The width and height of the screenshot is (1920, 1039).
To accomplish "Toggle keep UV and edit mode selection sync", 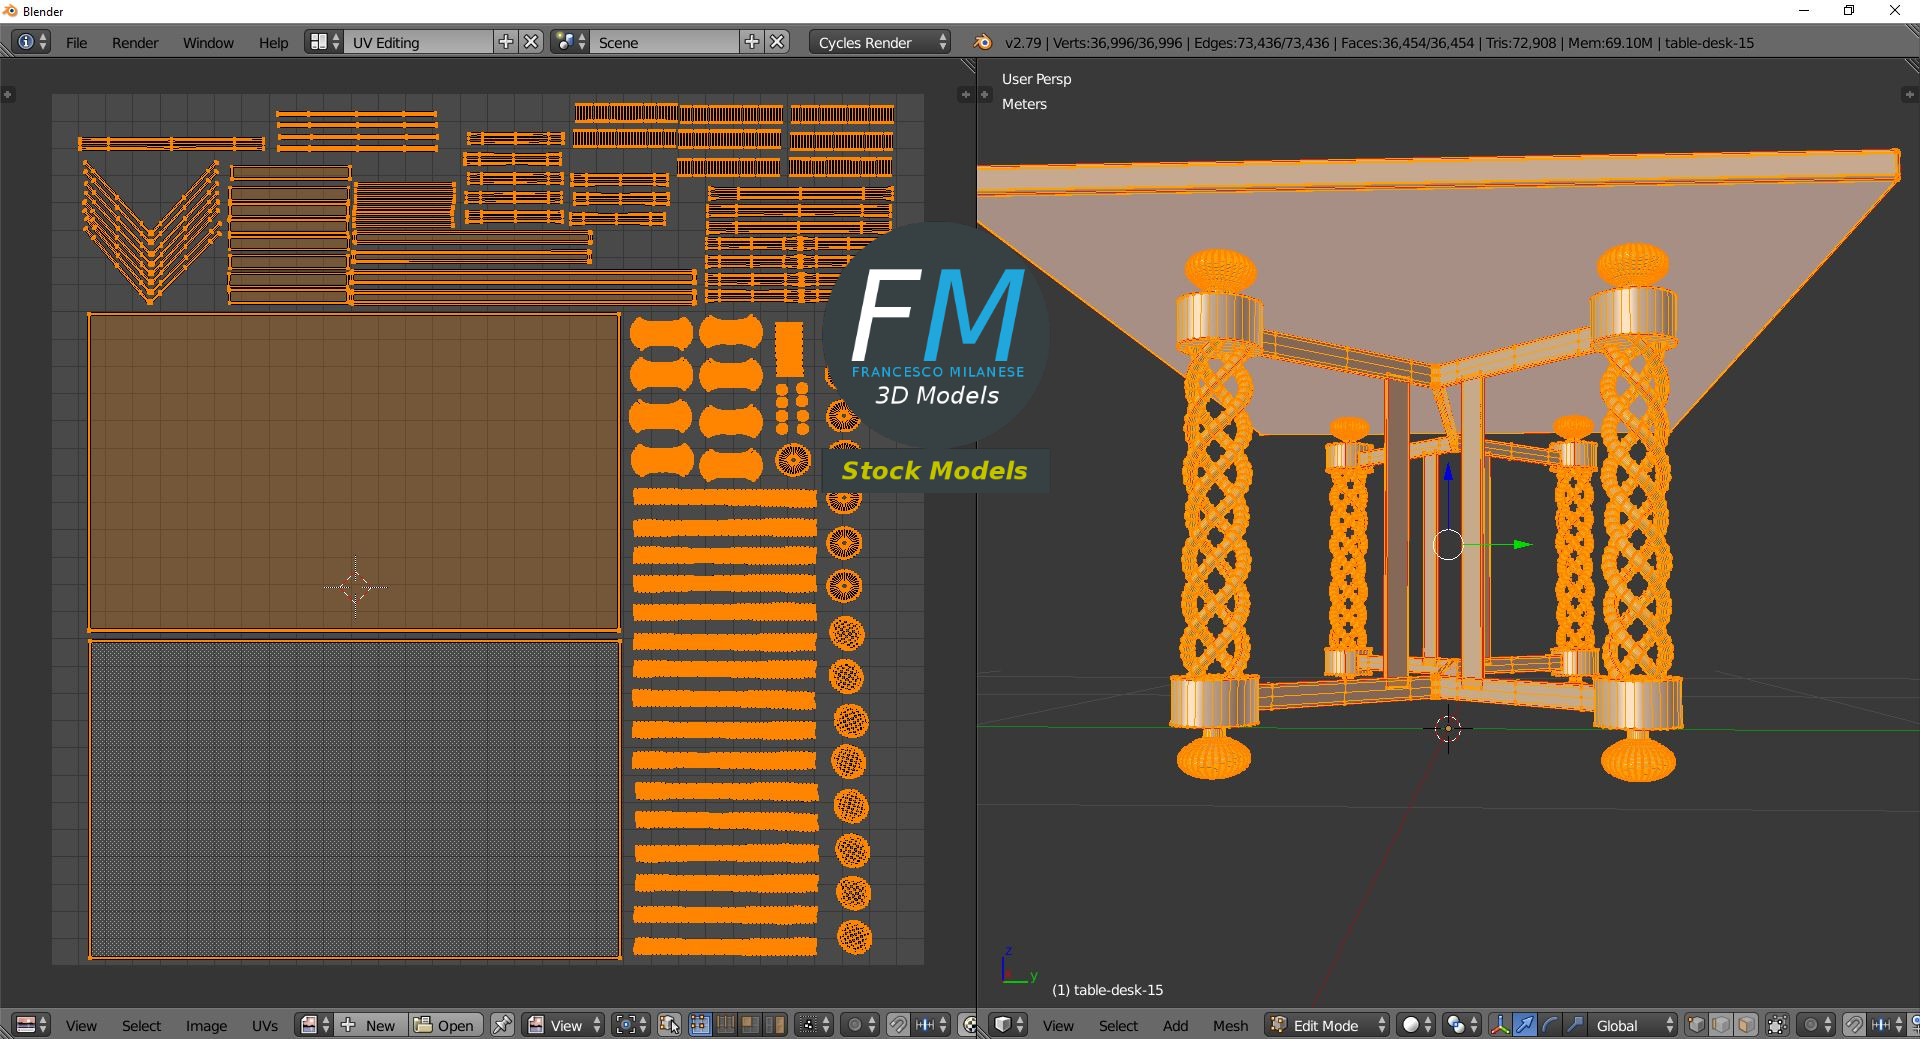I will click(x=669, y=1025).
